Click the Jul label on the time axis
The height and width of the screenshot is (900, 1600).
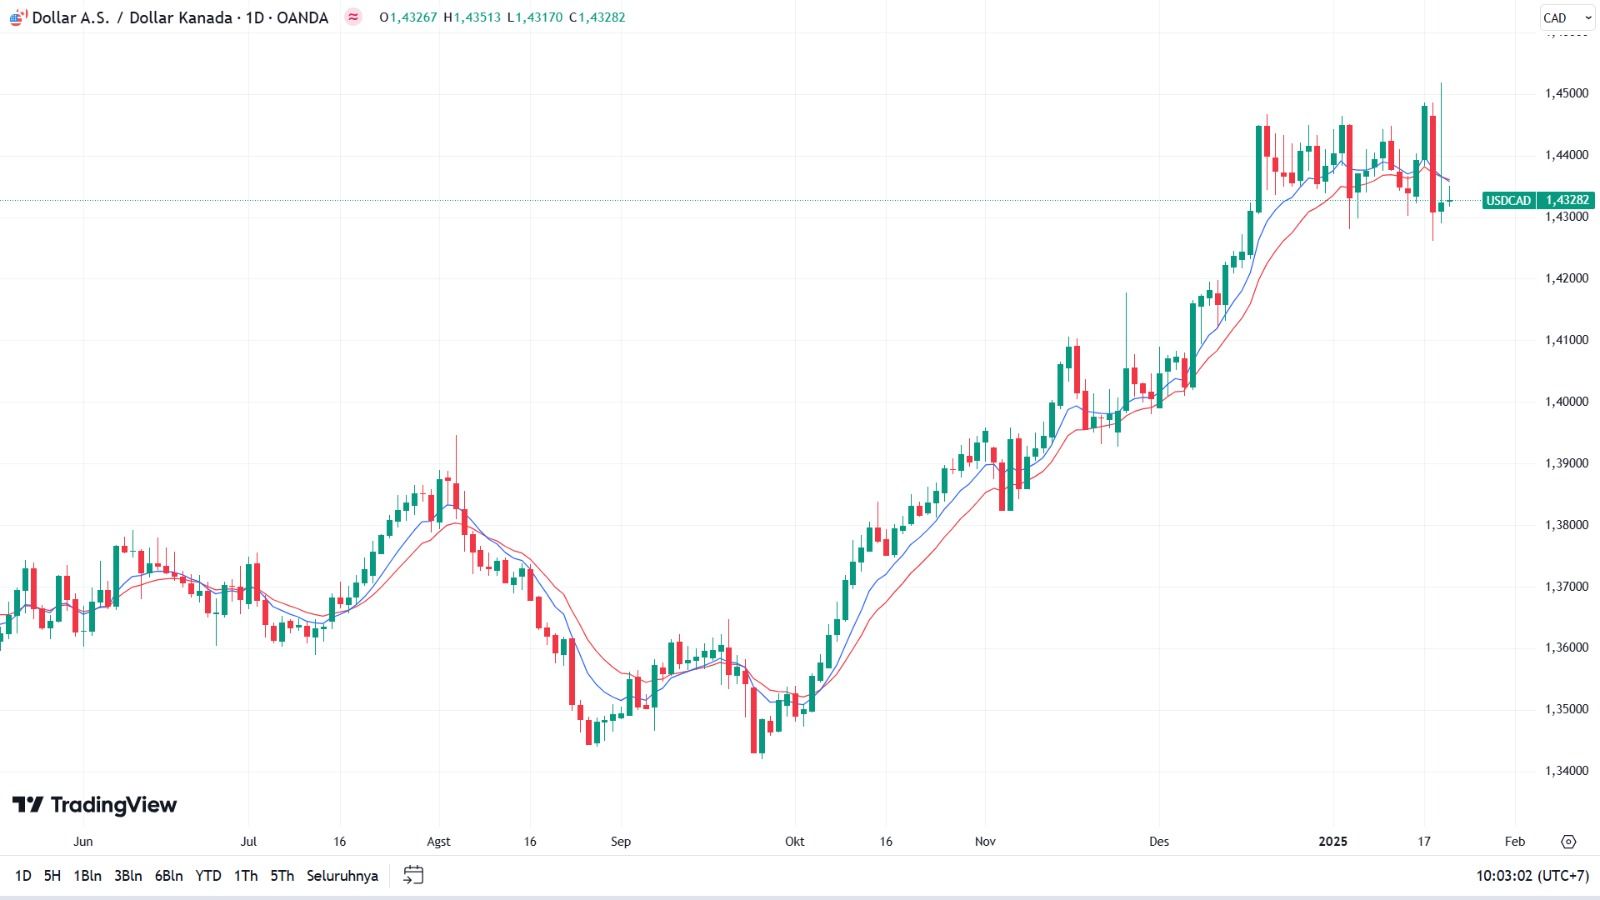point(249,841)
